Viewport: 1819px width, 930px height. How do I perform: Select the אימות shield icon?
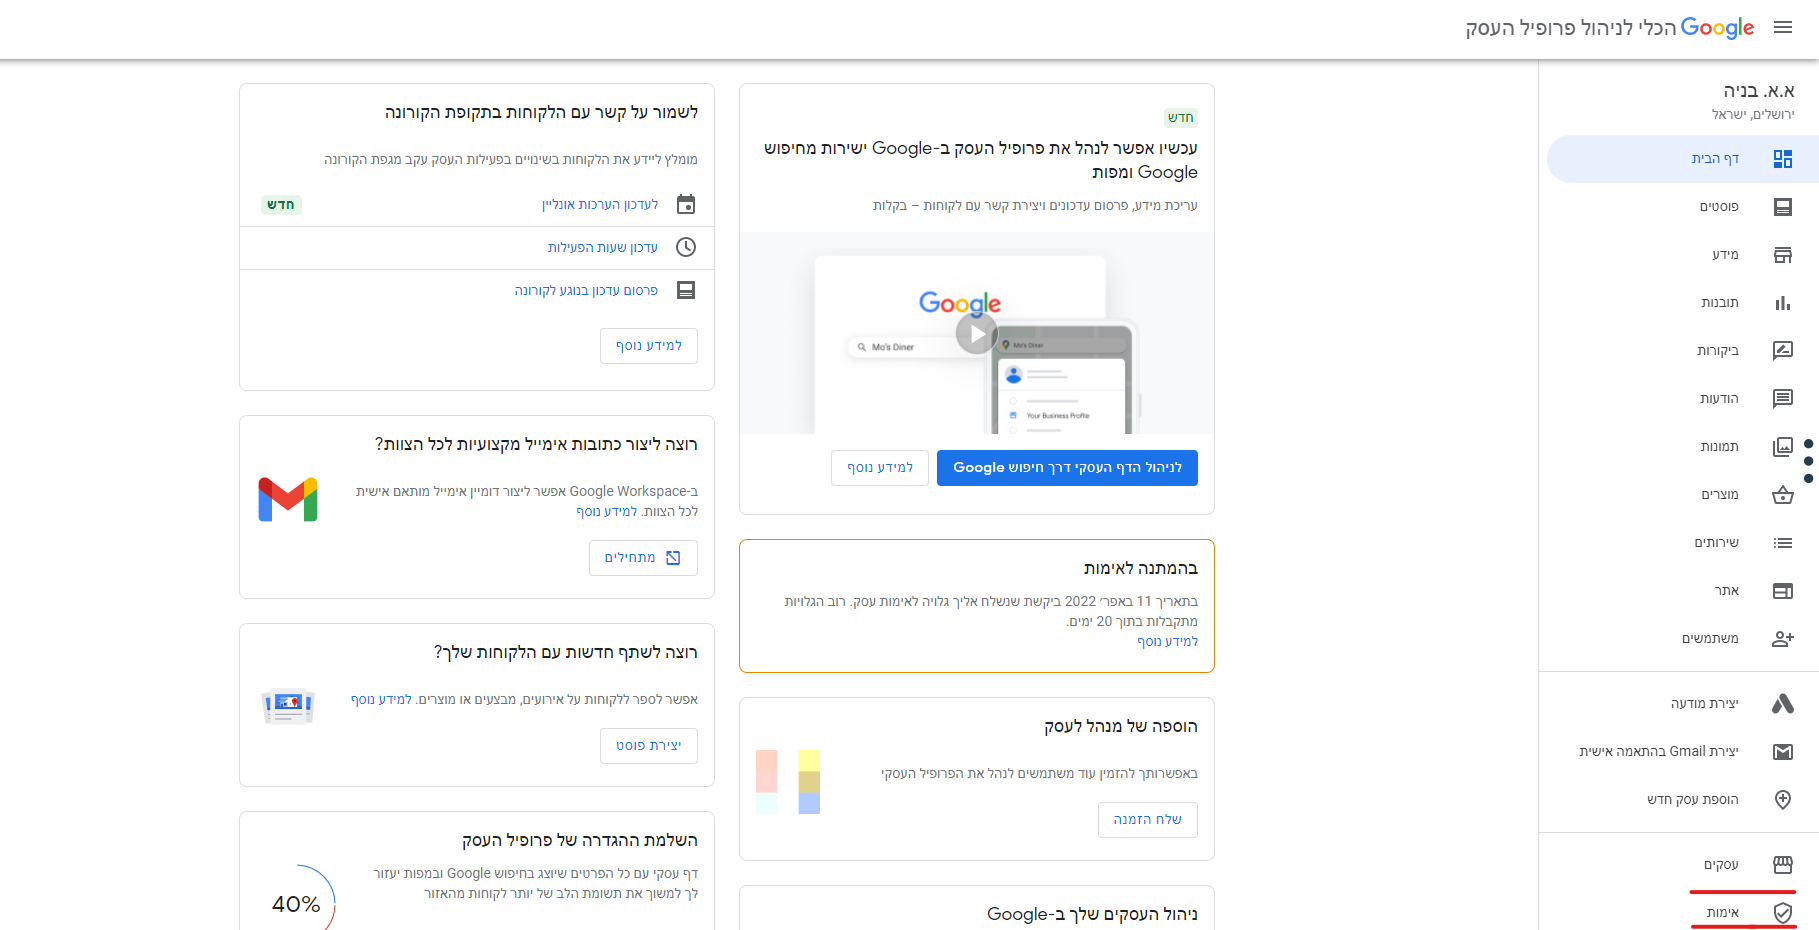click(1783, 911)
